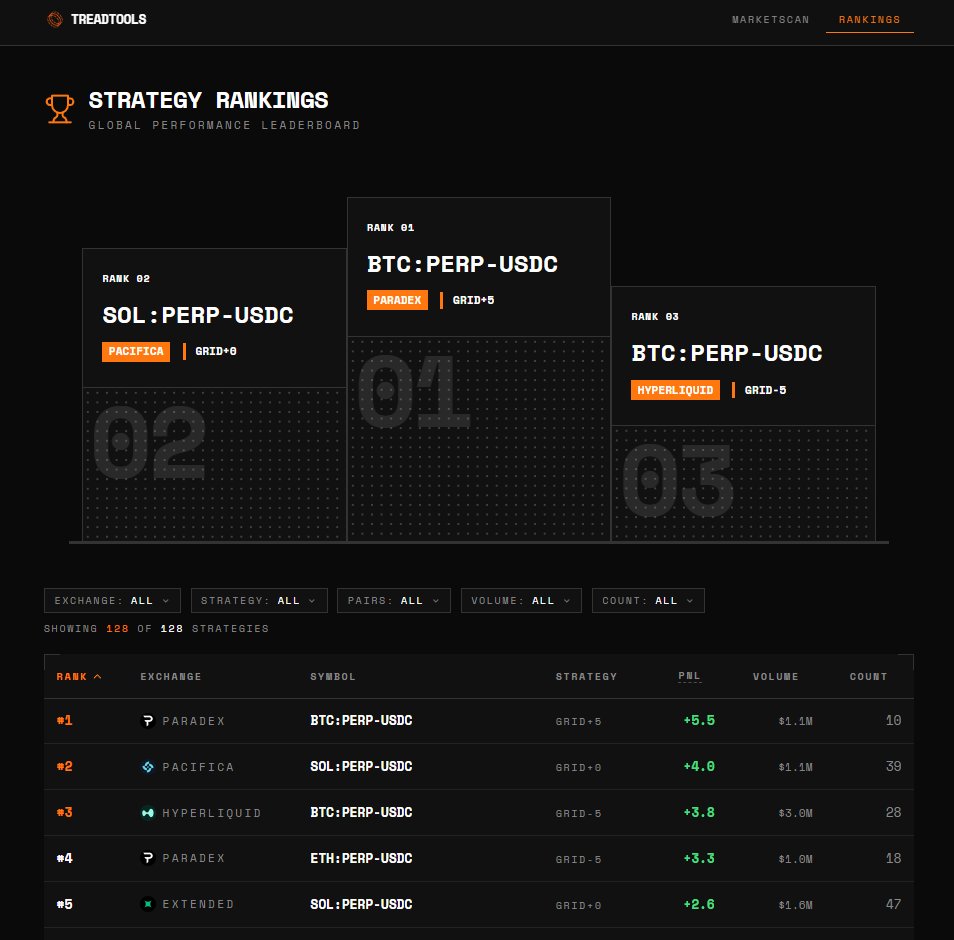Screen dimensions: 954x940
Task: Click the sort arrow next to Rank header
Action: click(97, 677)
